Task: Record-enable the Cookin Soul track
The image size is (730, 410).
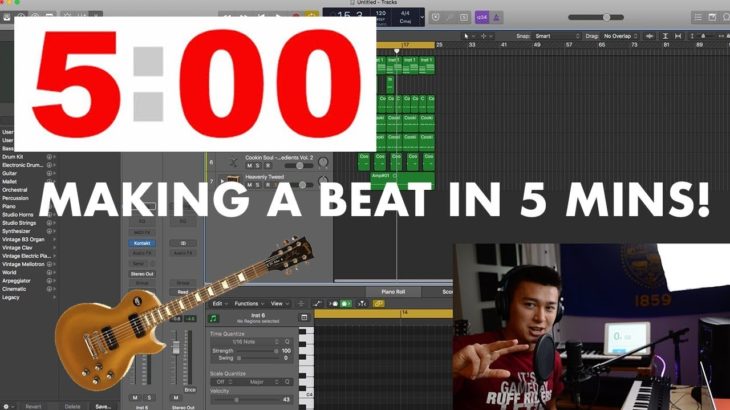Action: 268,166
